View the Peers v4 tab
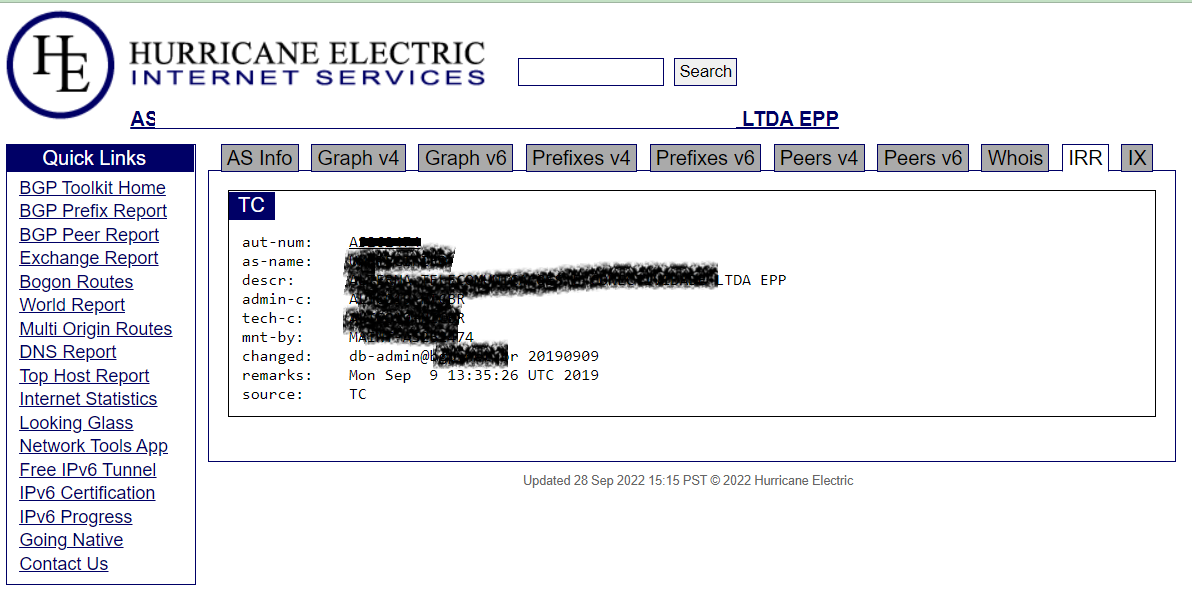The height and width of the screenshot is (599, 1192). (x=819, y=158)
